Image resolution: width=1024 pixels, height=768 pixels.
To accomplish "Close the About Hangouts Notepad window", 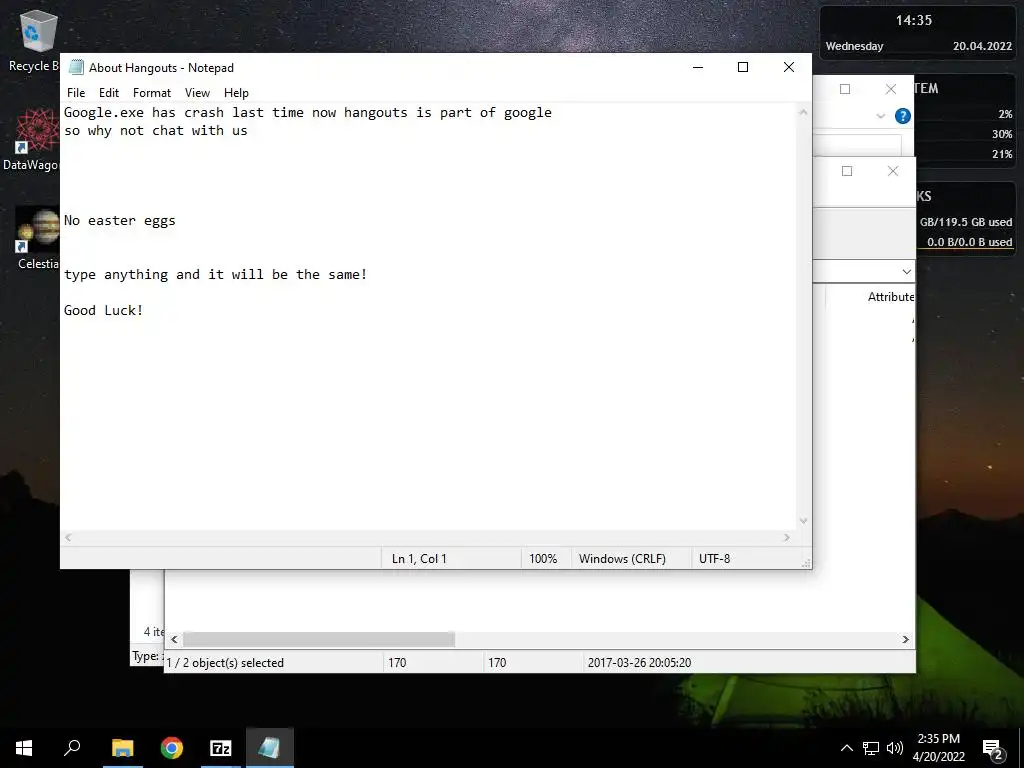I will (788, 67).
